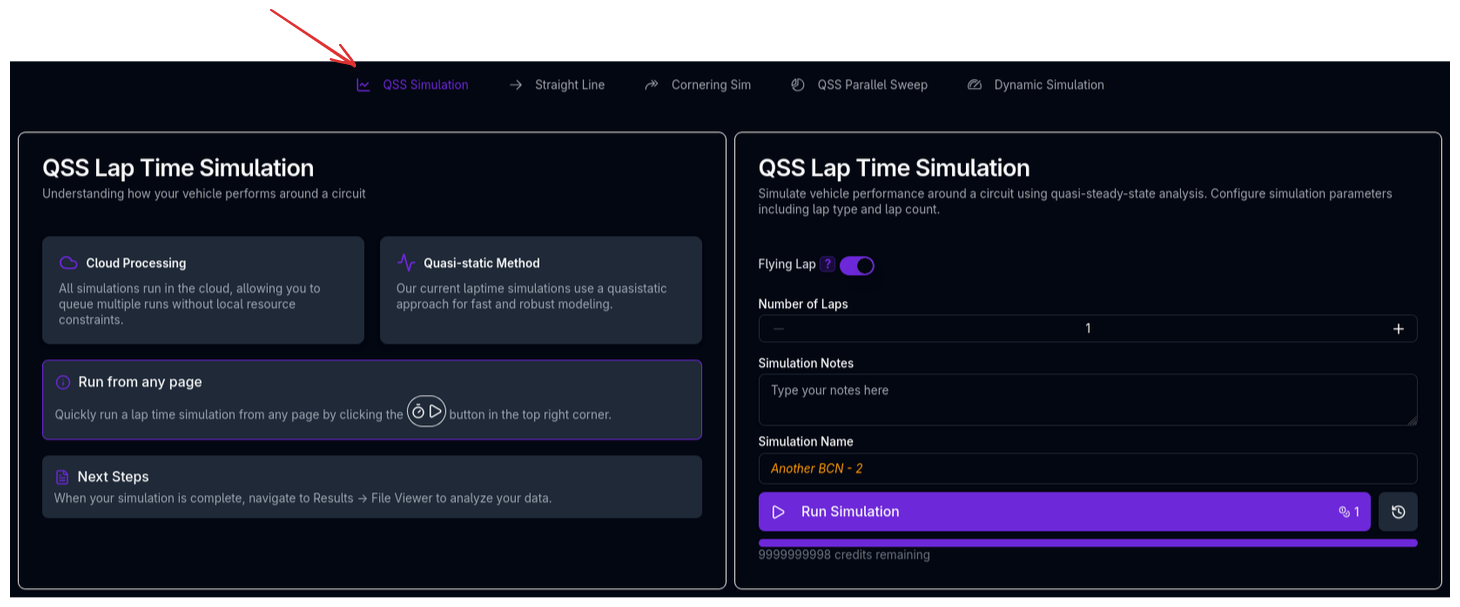The image size is (1460, 607).
Task: Select the QSS Simulation chart icon
Action: click(362, 85)
